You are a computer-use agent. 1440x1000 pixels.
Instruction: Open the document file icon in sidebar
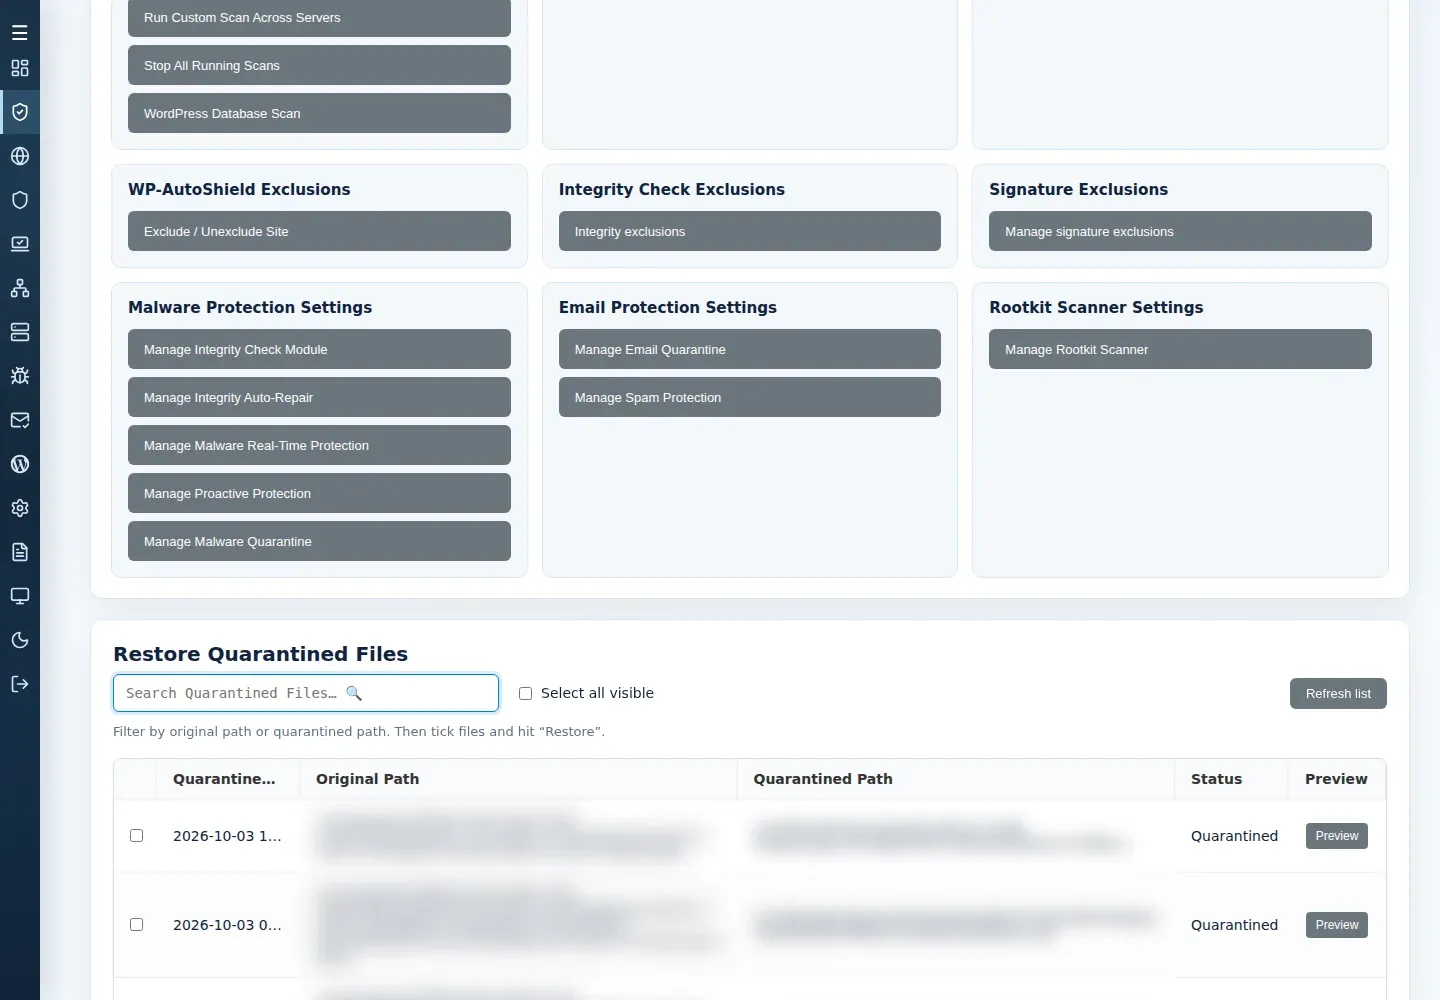coord(20,552)
